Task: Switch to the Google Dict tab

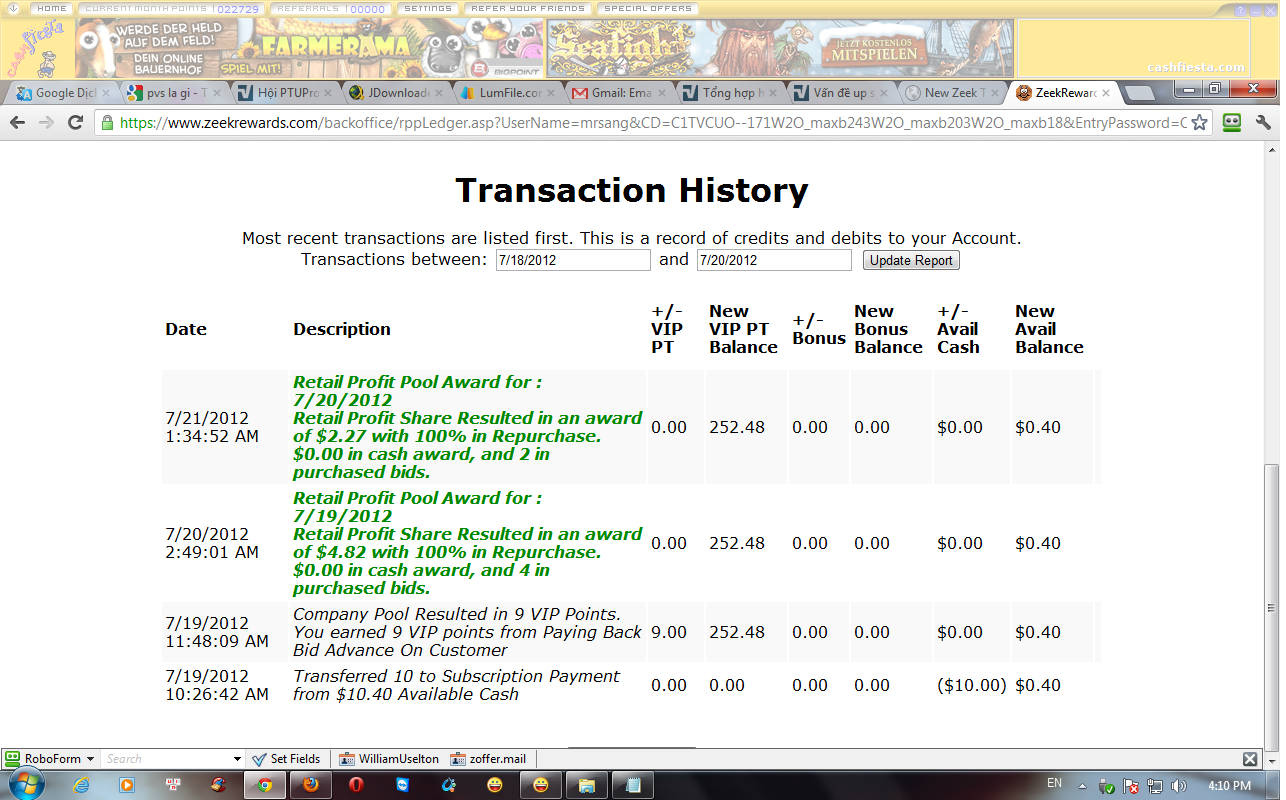Action: [62, 93]
